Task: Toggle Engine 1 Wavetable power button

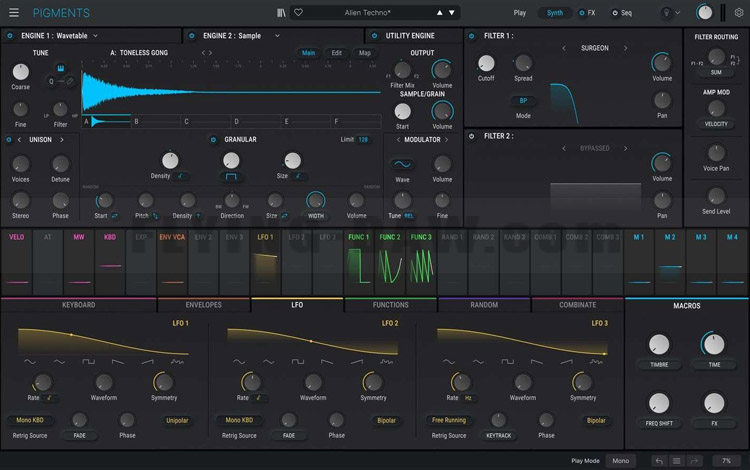Action: tap(10, 35)
